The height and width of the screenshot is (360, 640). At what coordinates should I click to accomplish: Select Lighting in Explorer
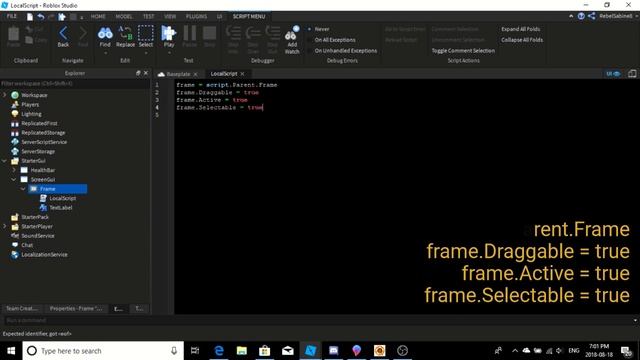coord(31,114)
